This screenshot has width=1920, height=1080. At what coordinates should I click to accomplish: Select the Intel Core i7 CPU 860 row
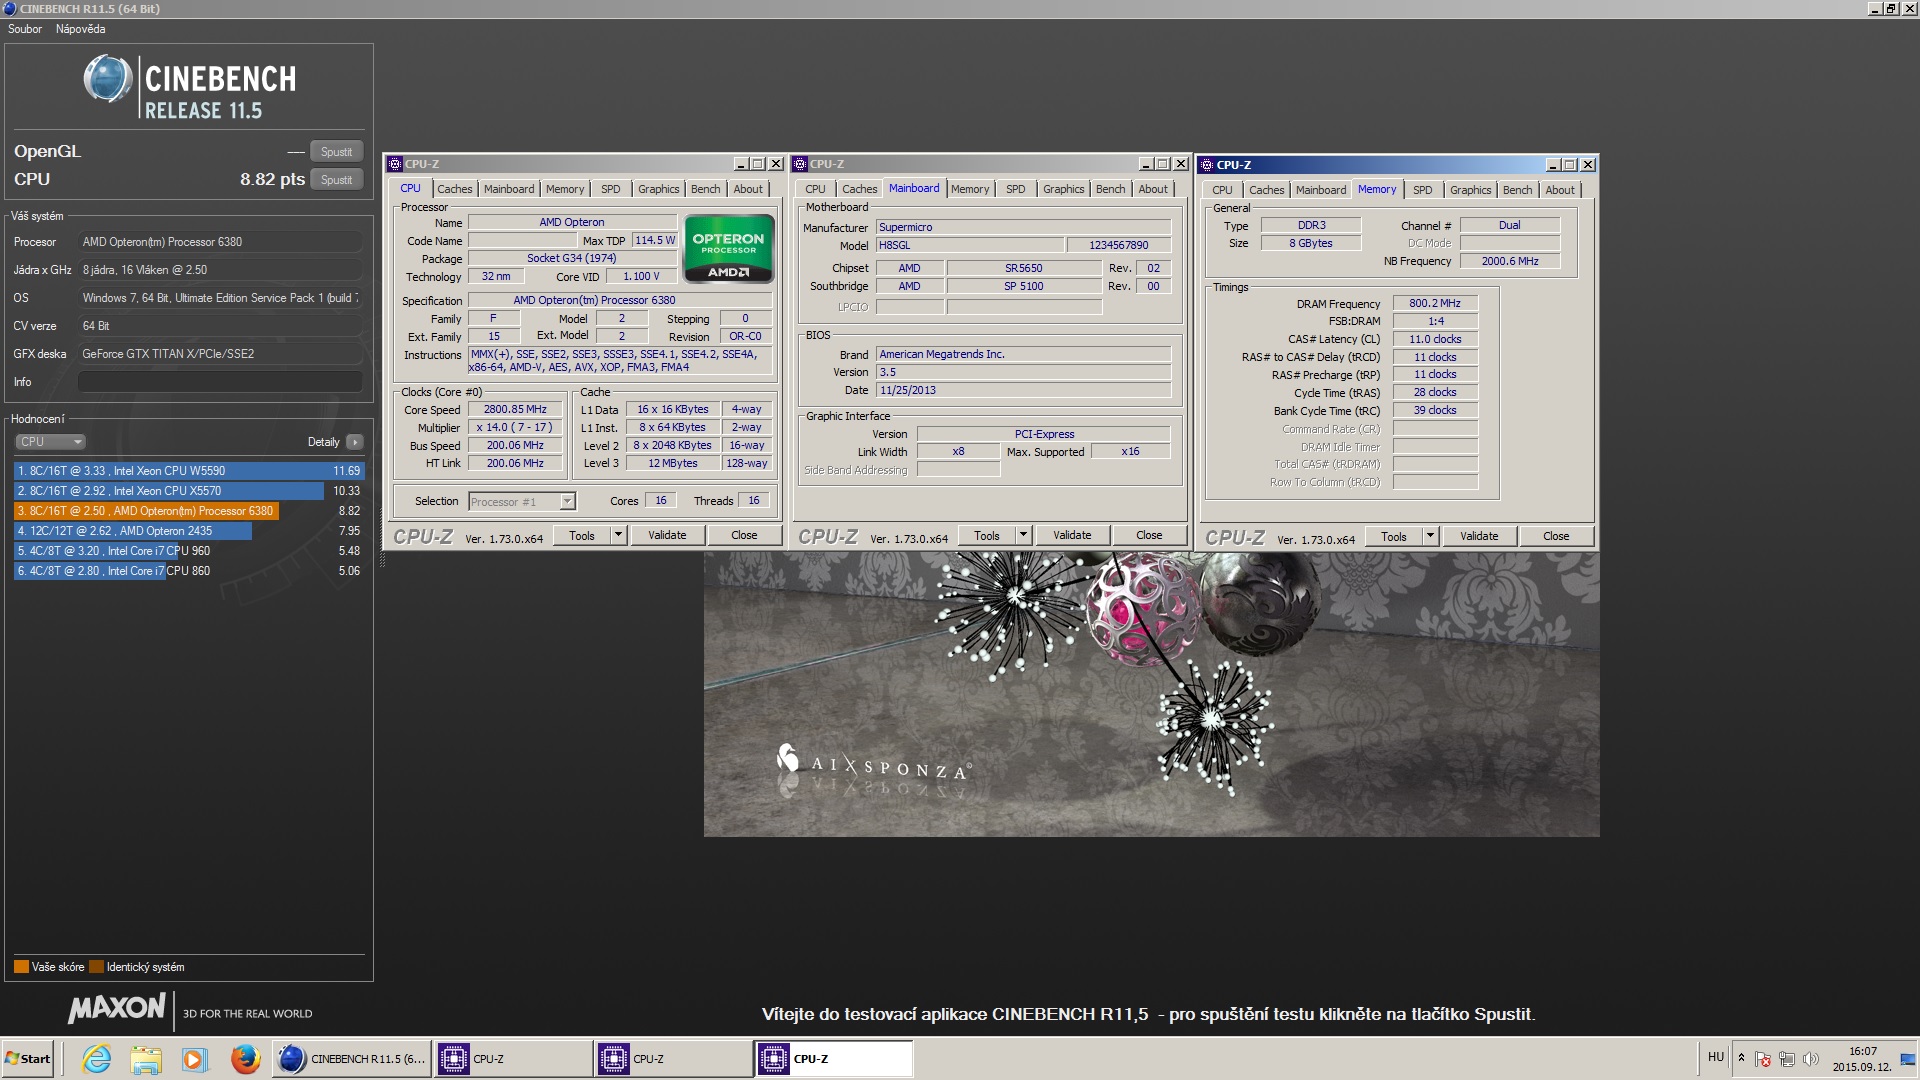point(188,571)
